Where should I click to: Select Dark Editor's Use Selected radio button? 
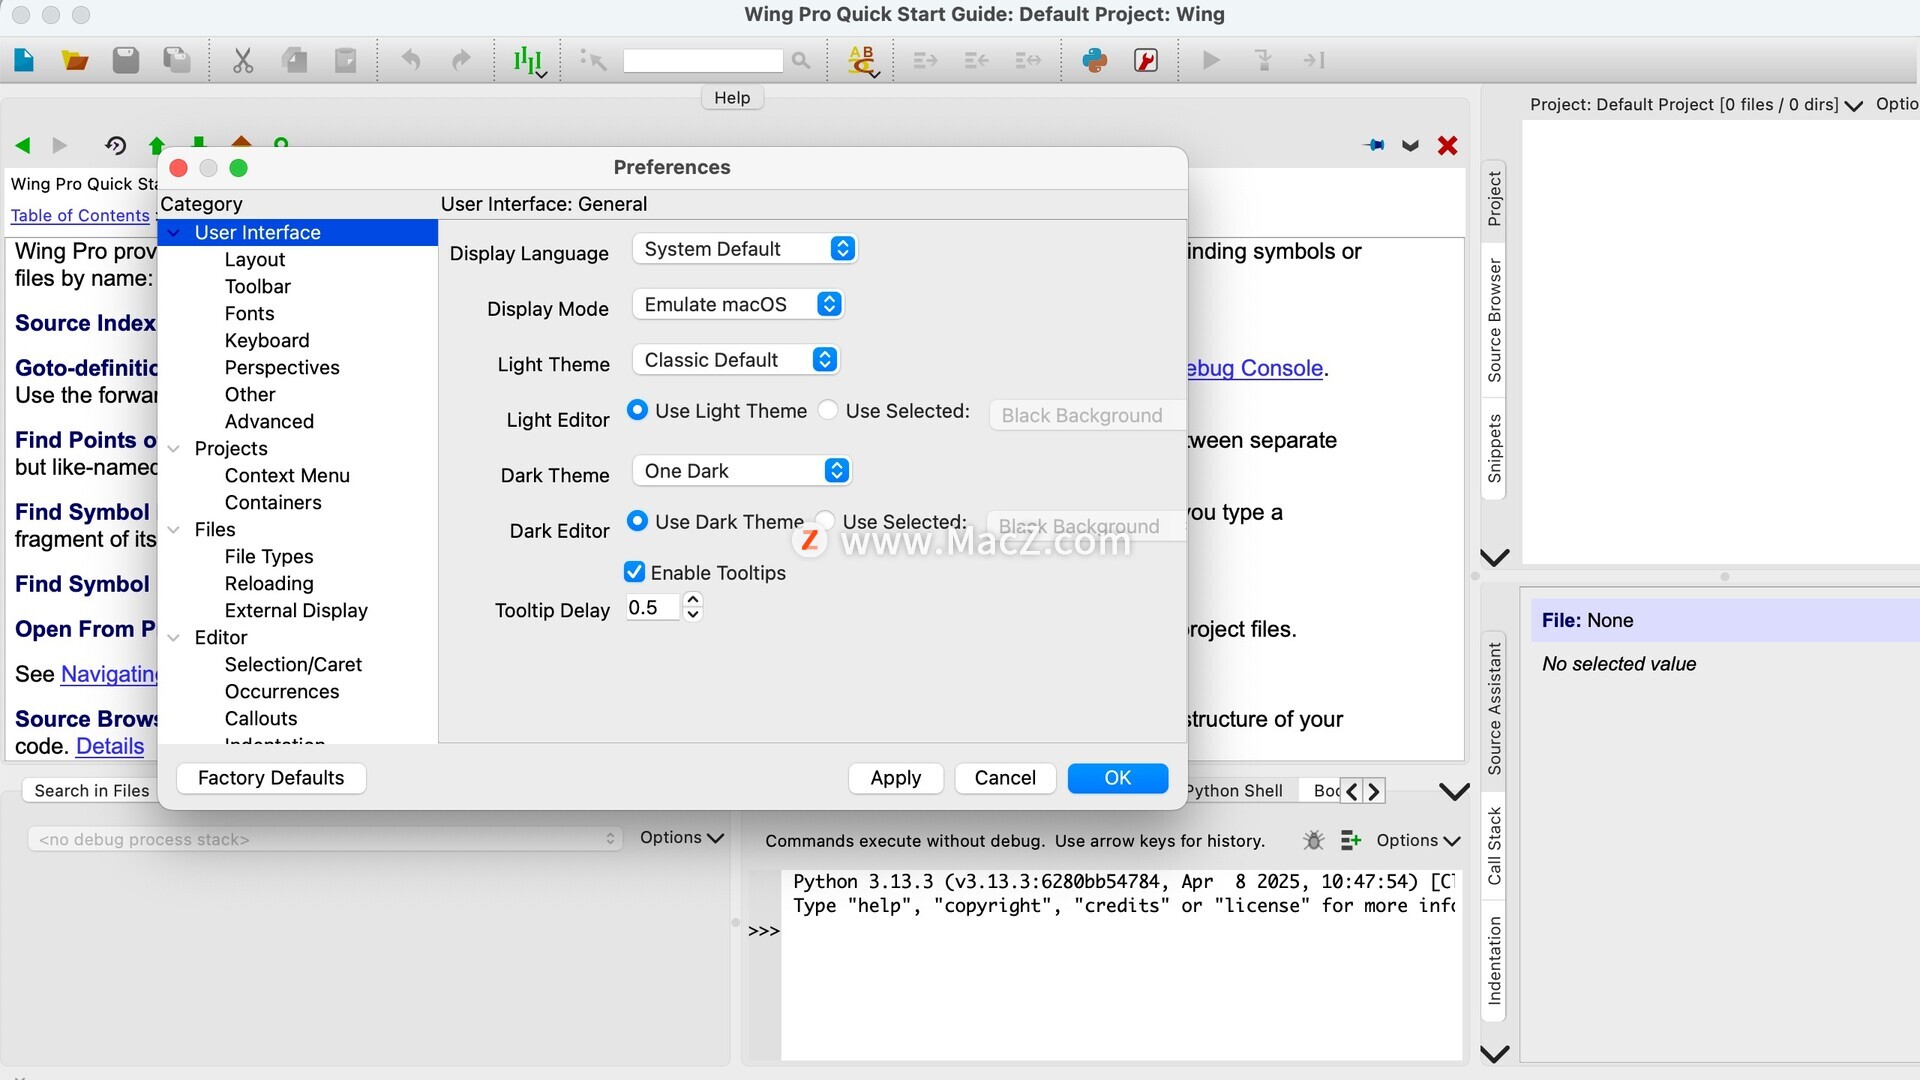pyautogui.click(x=825, y=520)
